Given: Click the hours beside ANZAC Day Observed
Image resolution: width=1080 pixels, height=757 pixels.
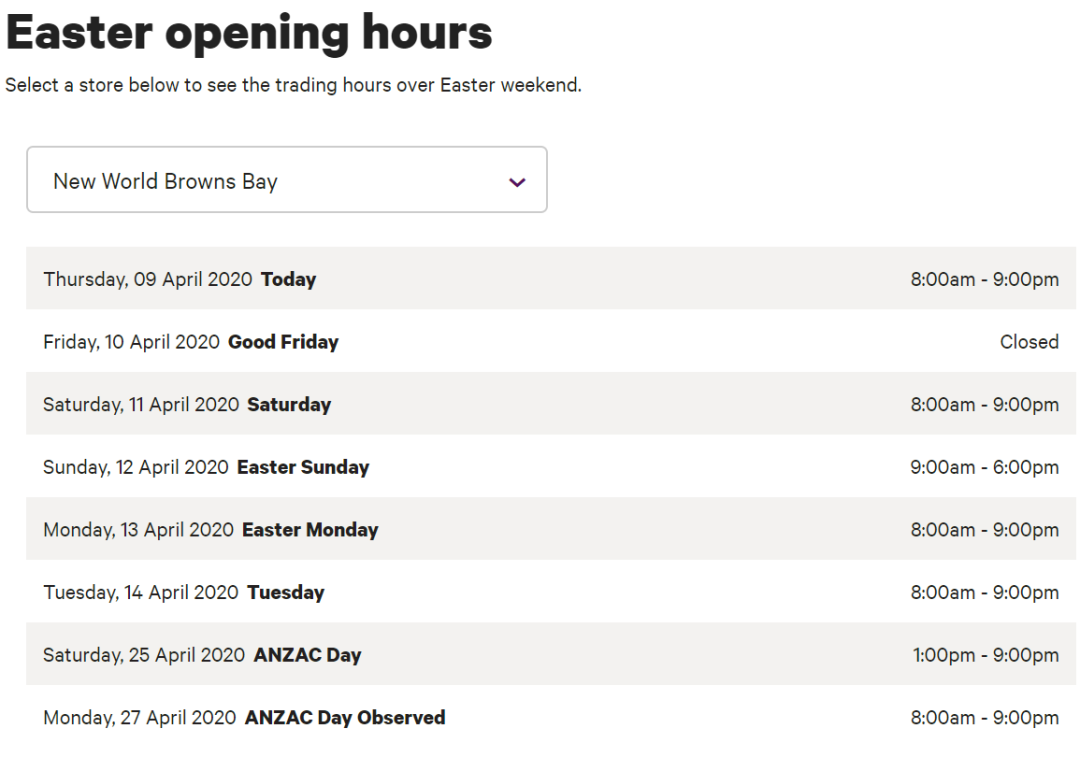Looking at the screenshot, I should [984, 718].
